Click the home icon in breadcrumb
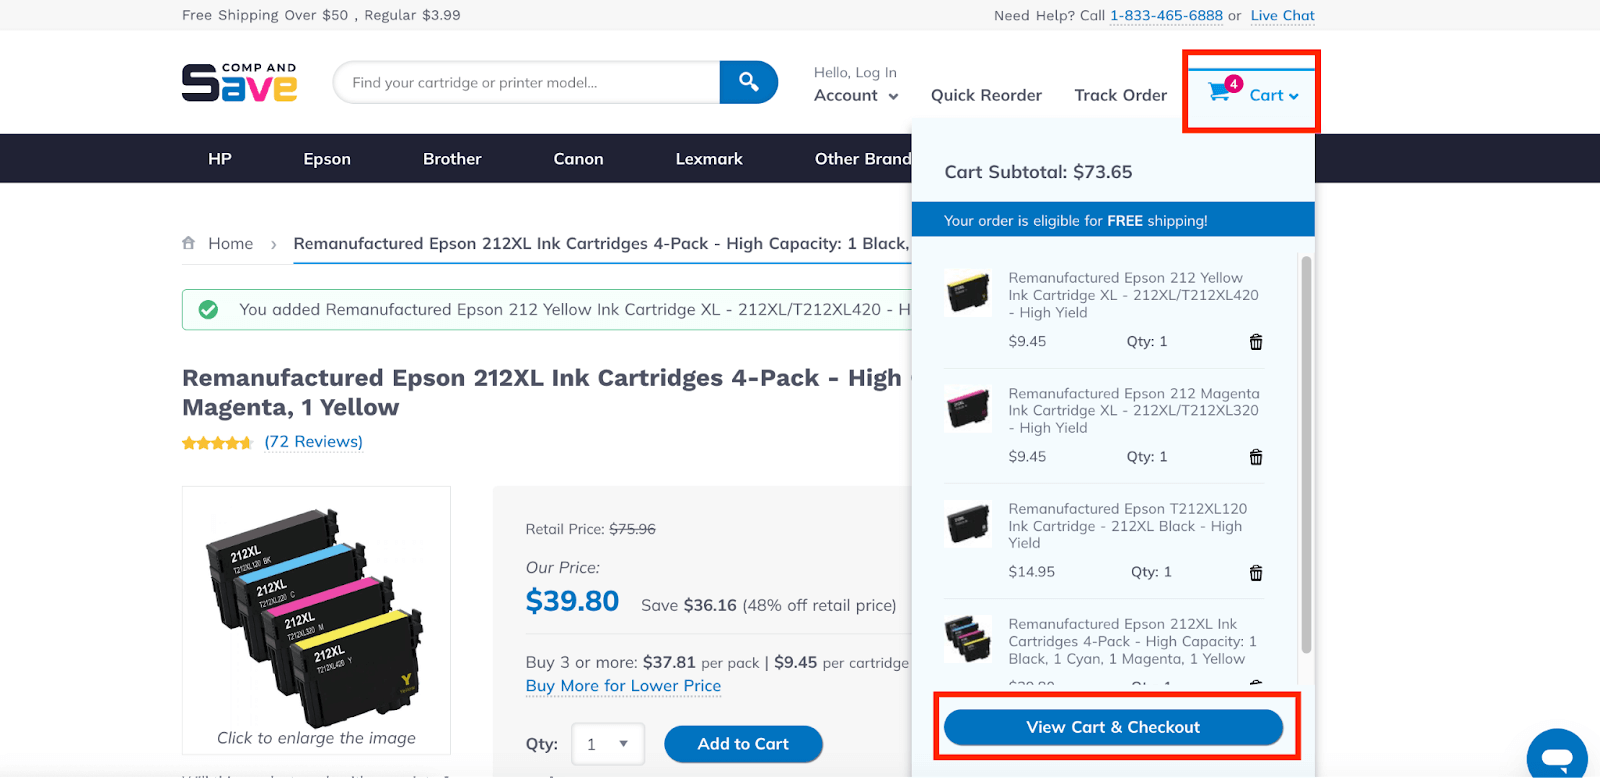1600x778 pixels. point(188,242)
